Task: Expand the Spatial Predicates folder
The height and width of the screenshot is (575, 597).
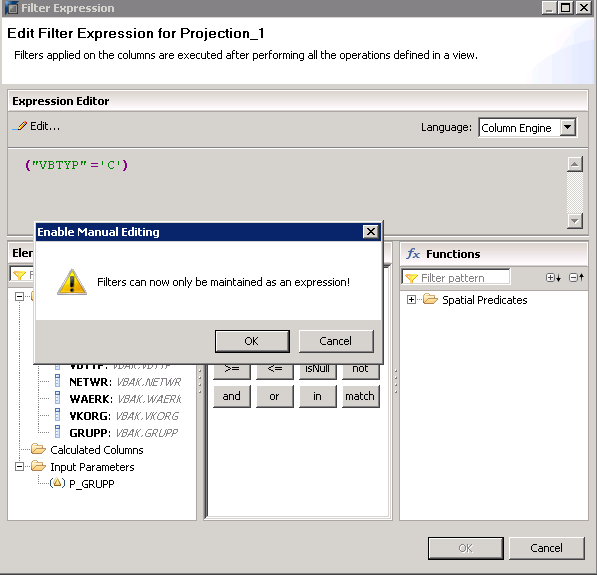Action: click(411, 300)
